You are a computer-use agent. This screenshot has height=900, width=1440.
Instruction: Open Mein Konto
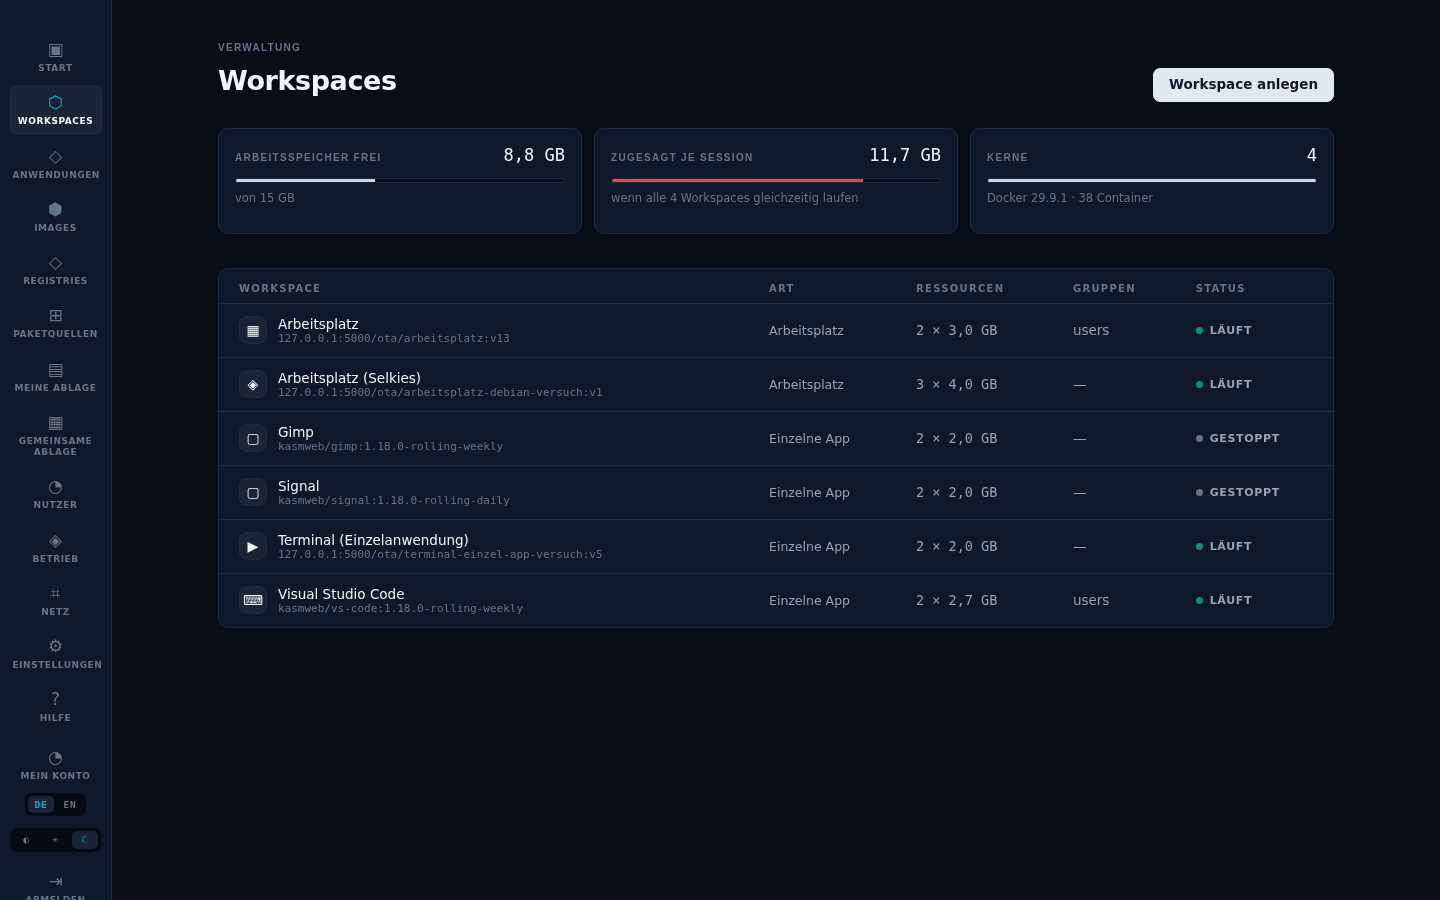[x=55, y=765]
